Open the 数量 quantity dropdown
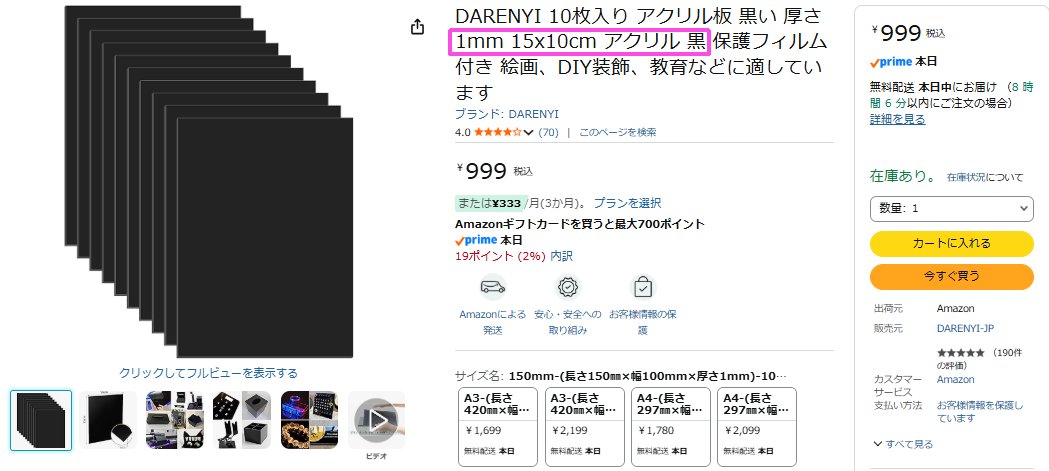 [951, 209]
